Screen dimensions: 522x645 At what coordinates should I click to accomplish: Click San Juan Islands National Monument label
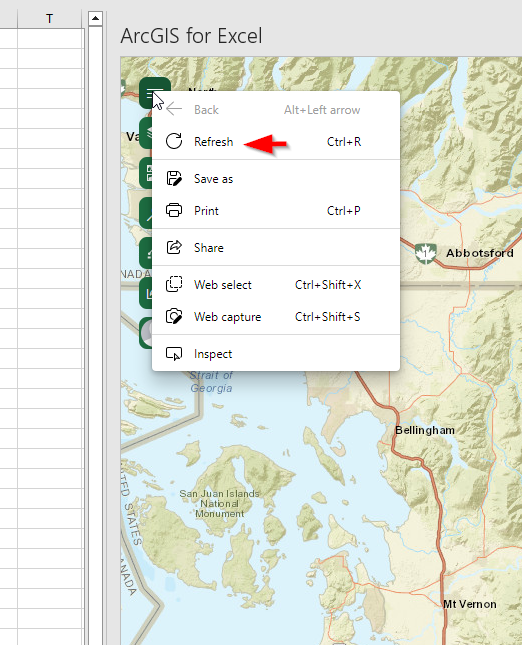(x=219, y=503)
